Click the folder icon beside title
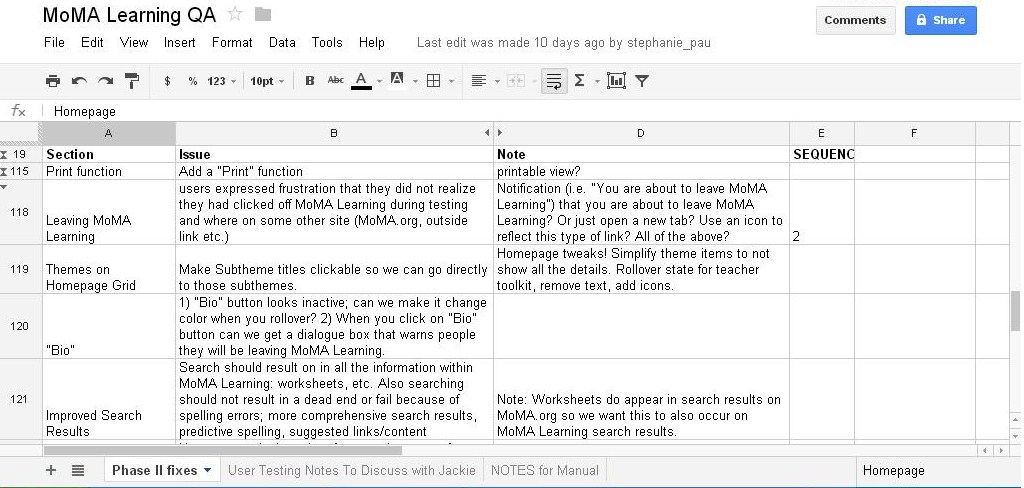1024x488 pixels. point(263,14)
